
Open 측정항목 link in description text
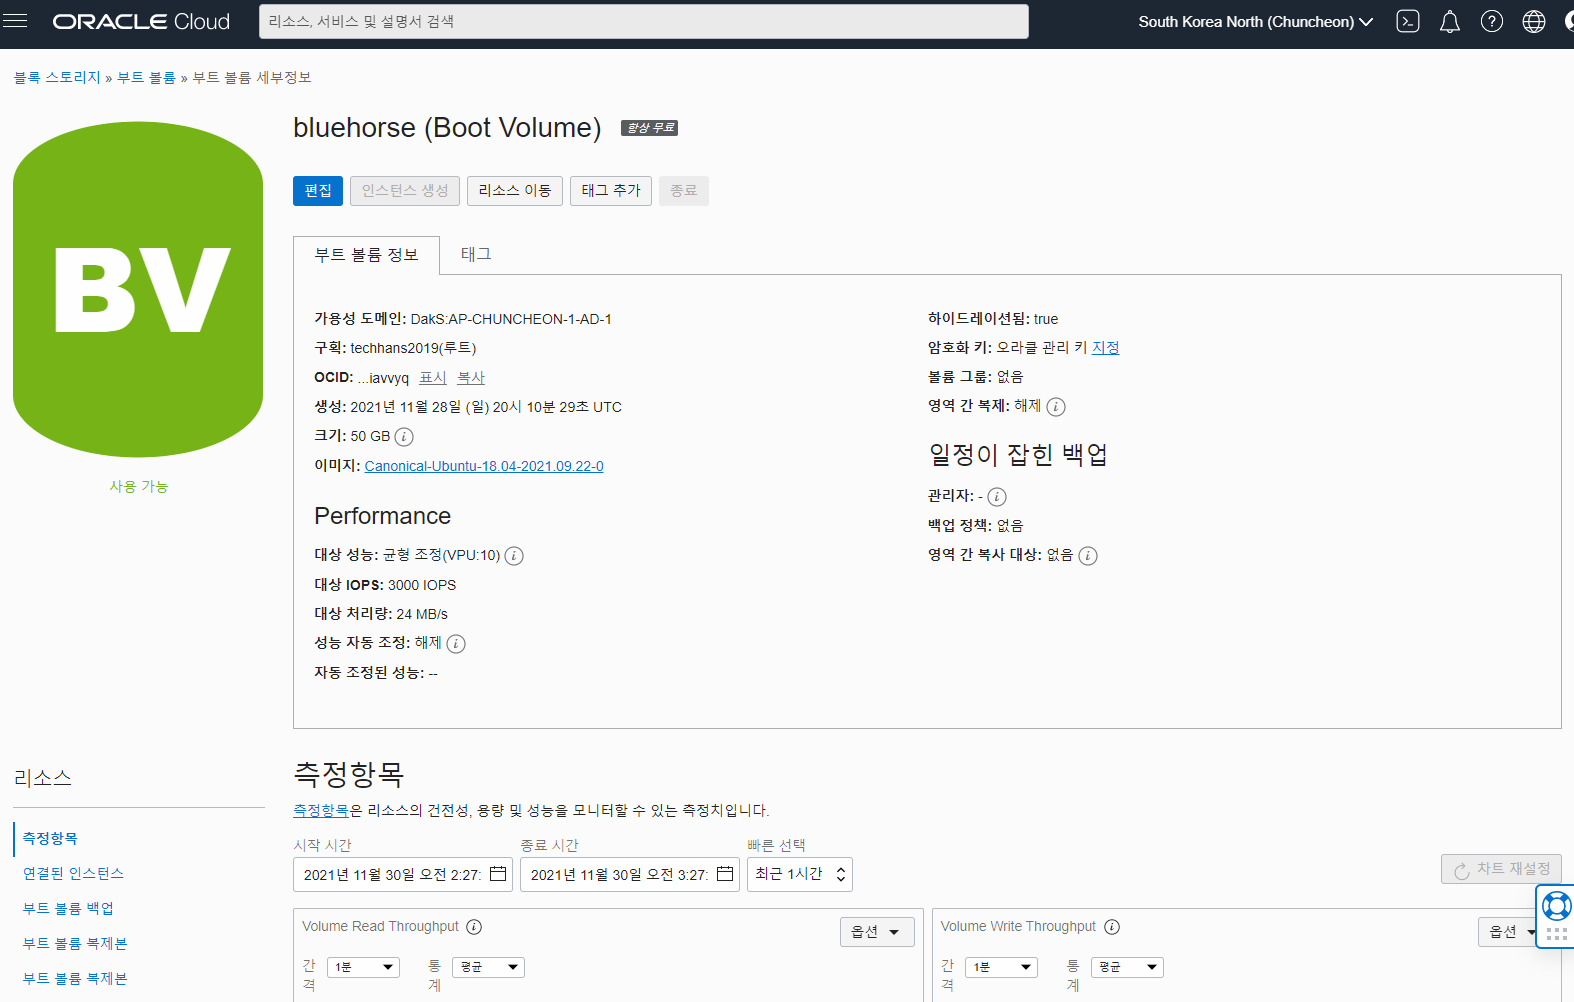tap(321, 811)
